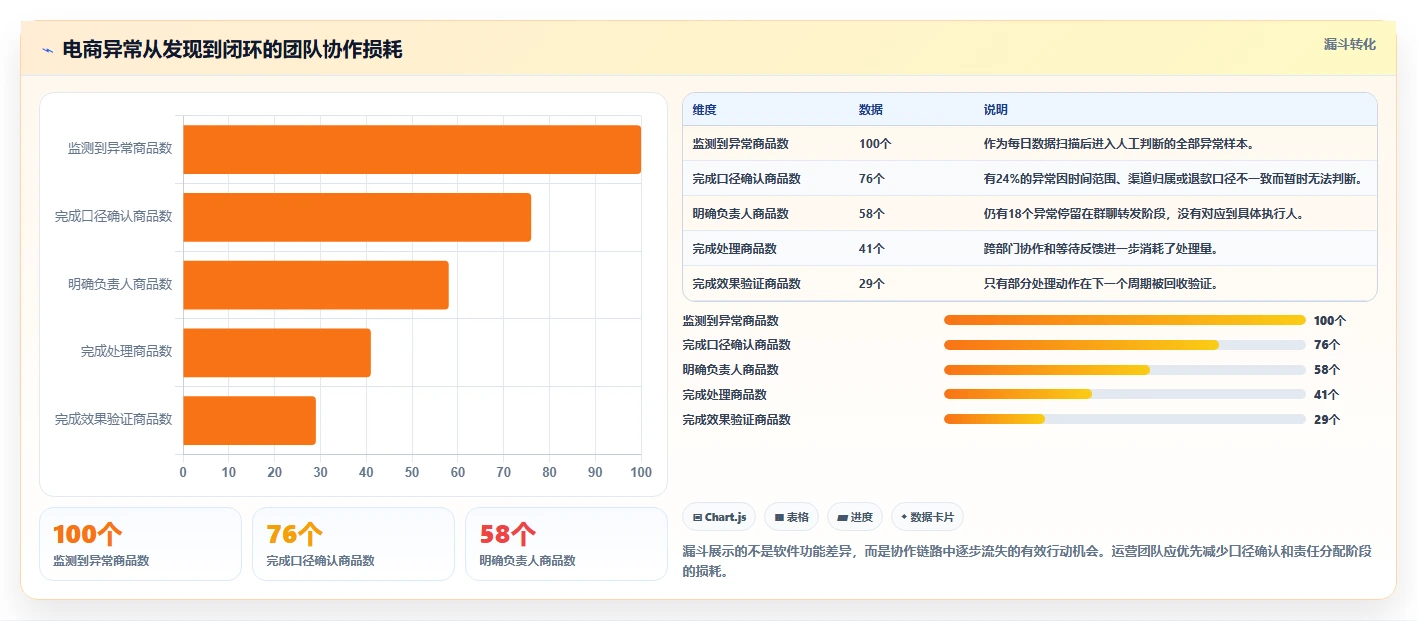Click the 58个 progress bar for 明确负责人商品数
The width and height of the screenshot is (1417, 621).
[x=1125, y=370]
